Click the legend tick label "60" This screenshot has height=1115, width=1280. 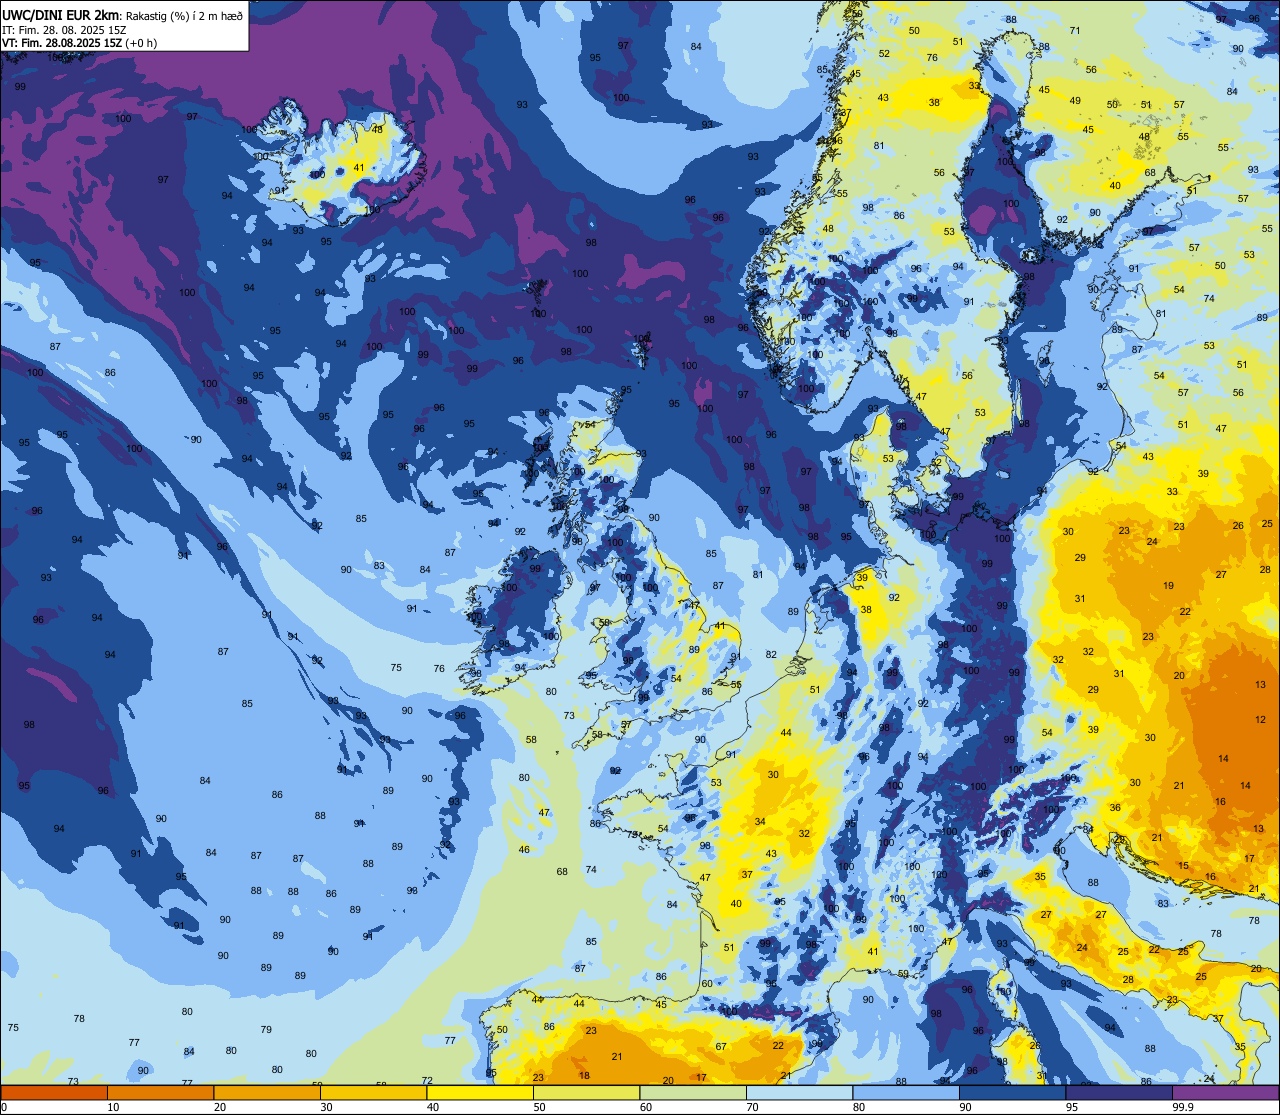pos(646,1107)
